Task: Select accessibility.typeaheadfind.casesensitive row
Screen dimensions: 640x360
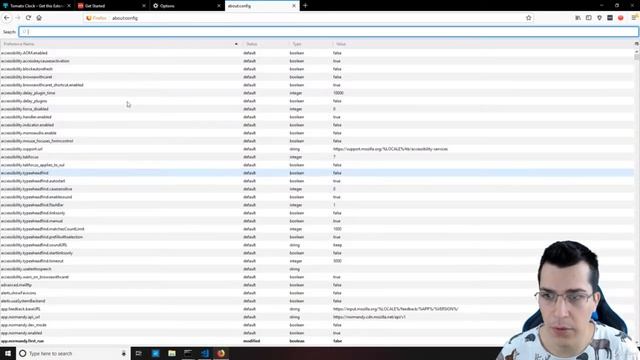Action: click(x=317, y=189)
